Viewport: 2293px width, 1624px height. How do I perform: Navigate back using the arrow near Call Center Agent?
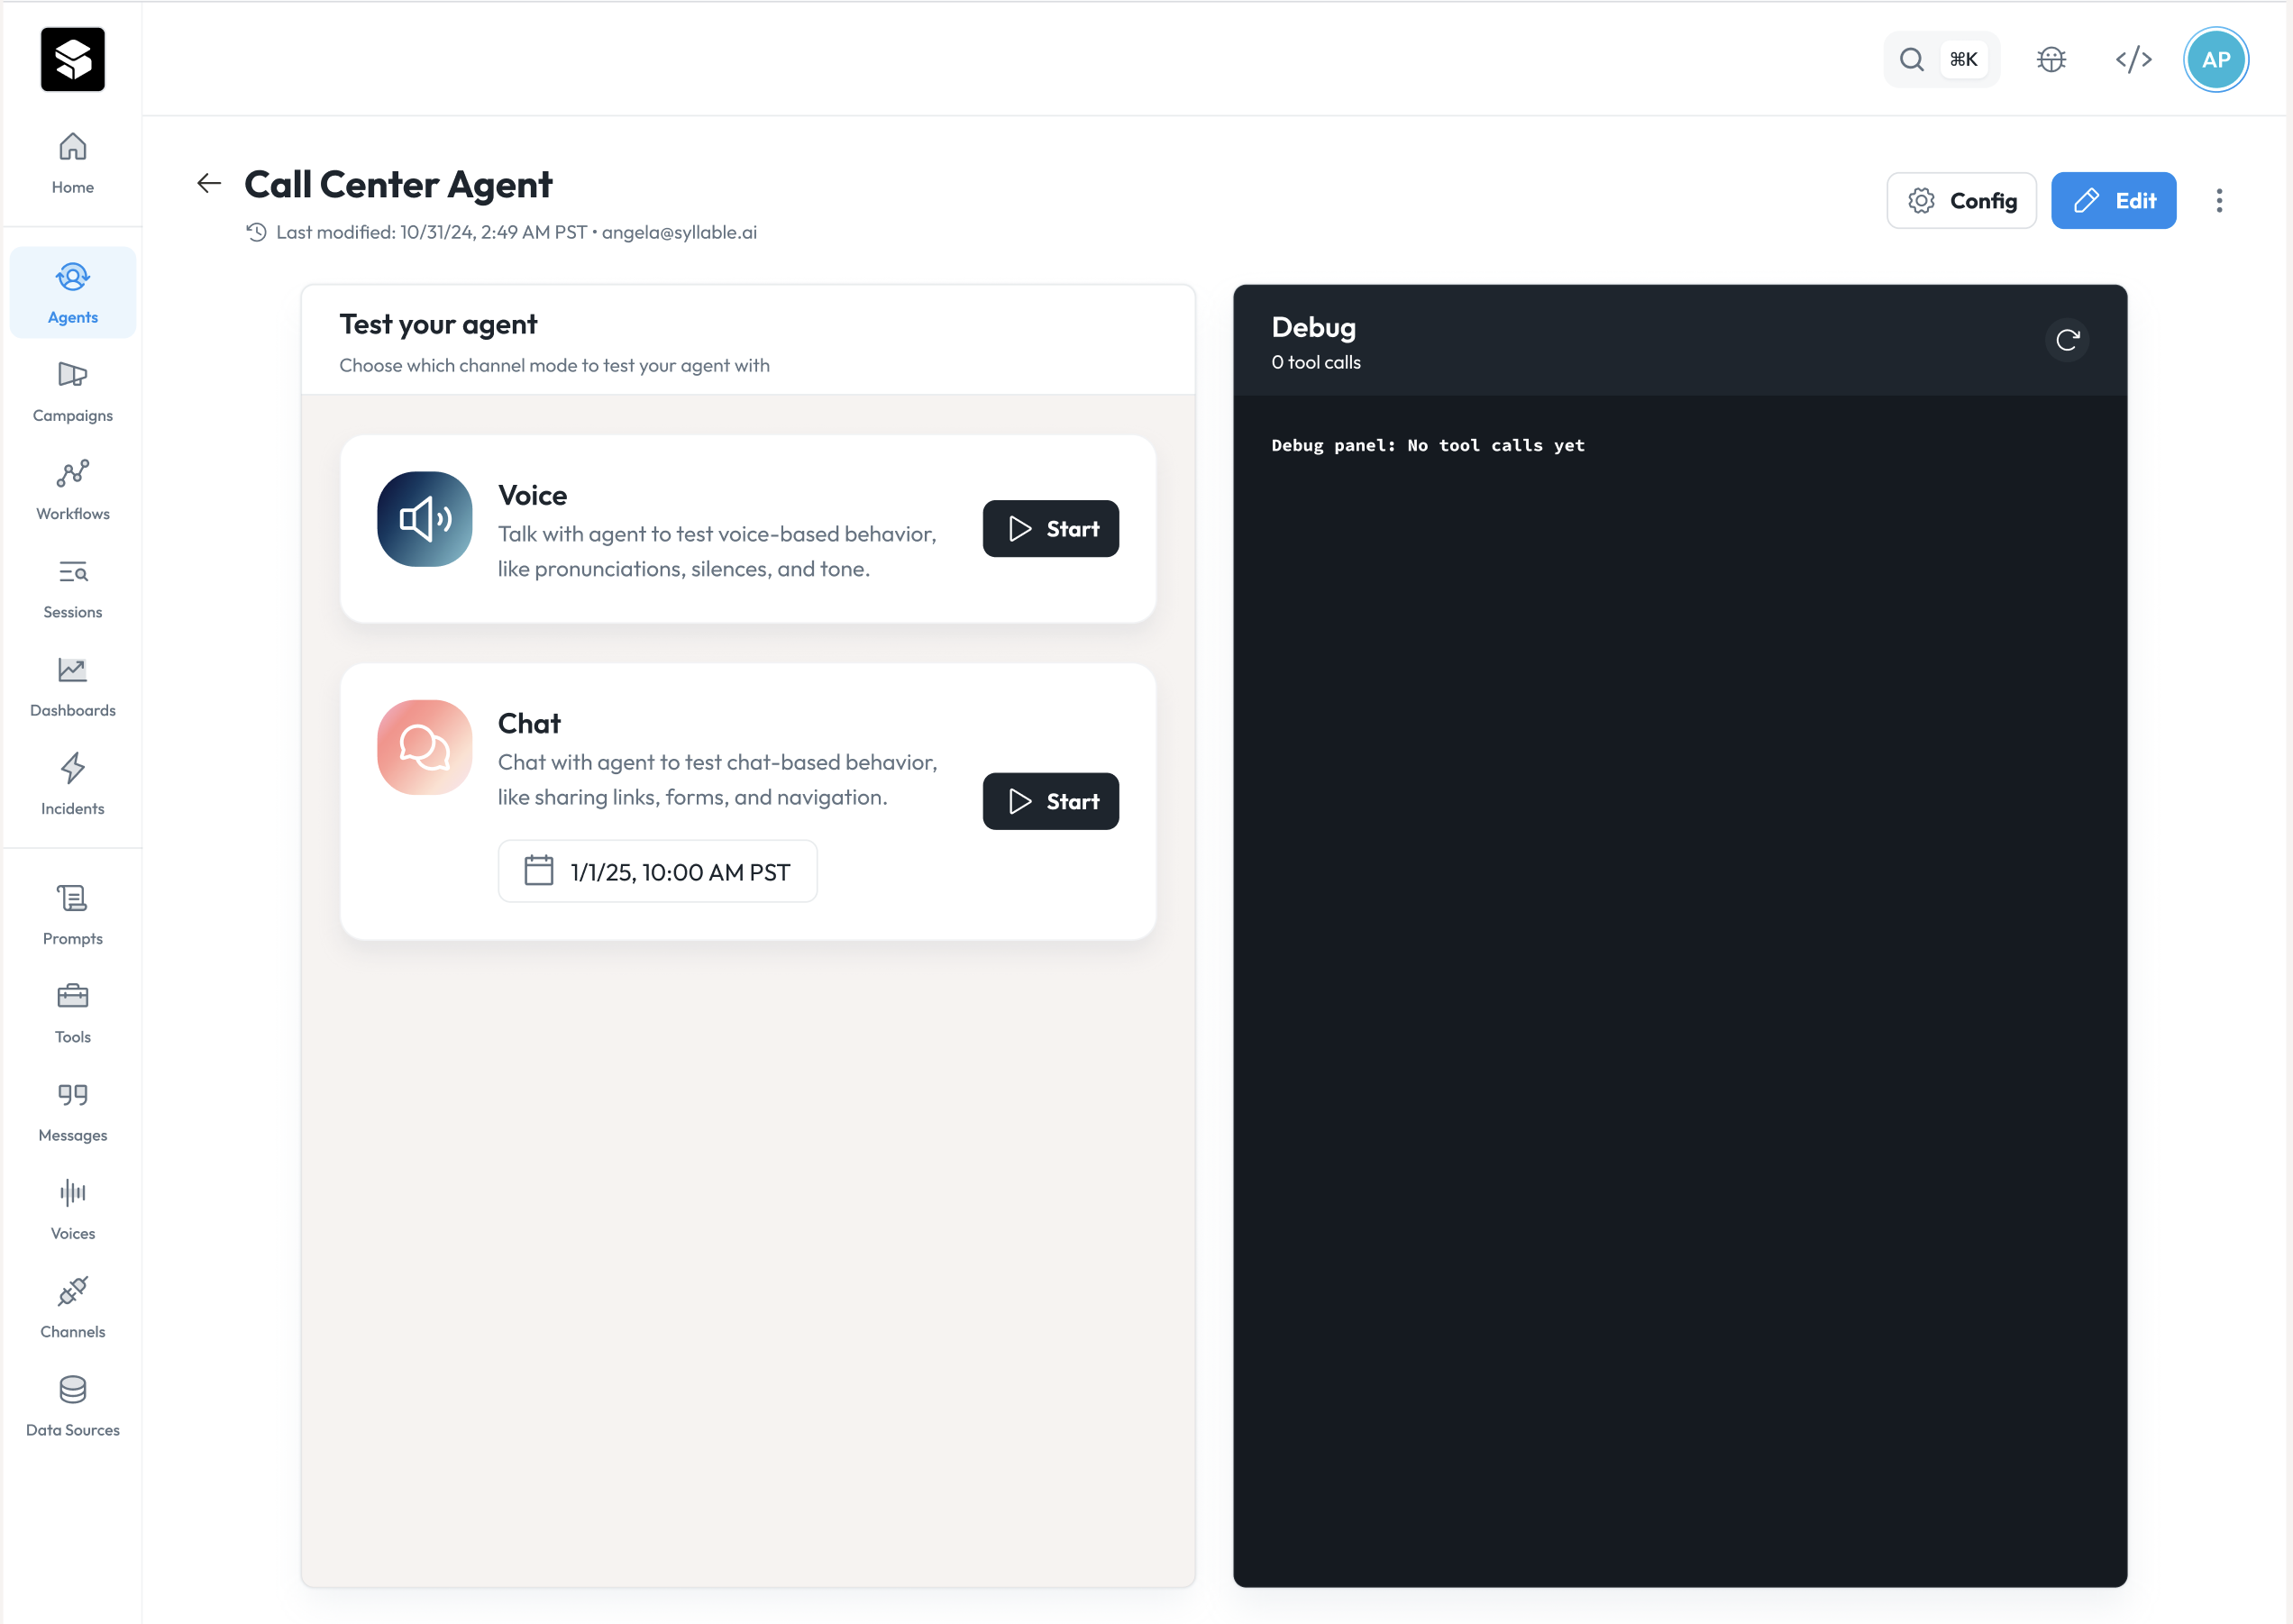tap(208, 183)
